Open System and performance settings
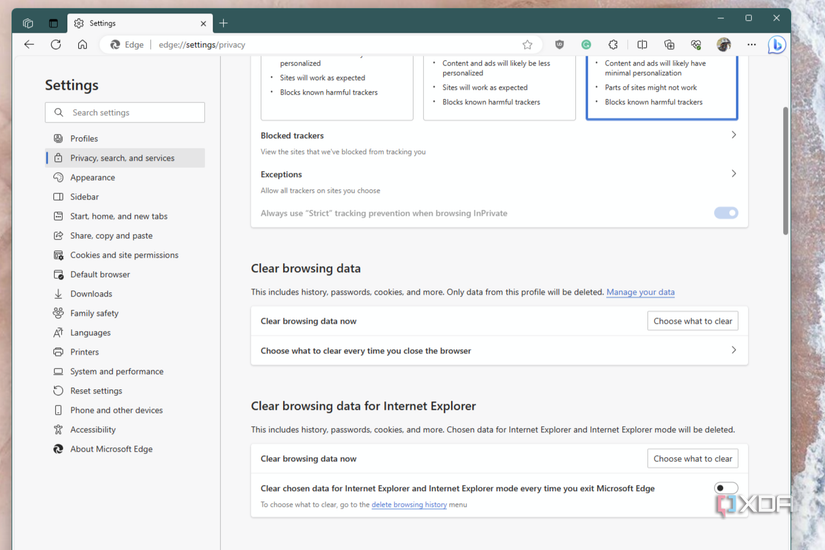The image size is (825, 550). click(125, 372)
